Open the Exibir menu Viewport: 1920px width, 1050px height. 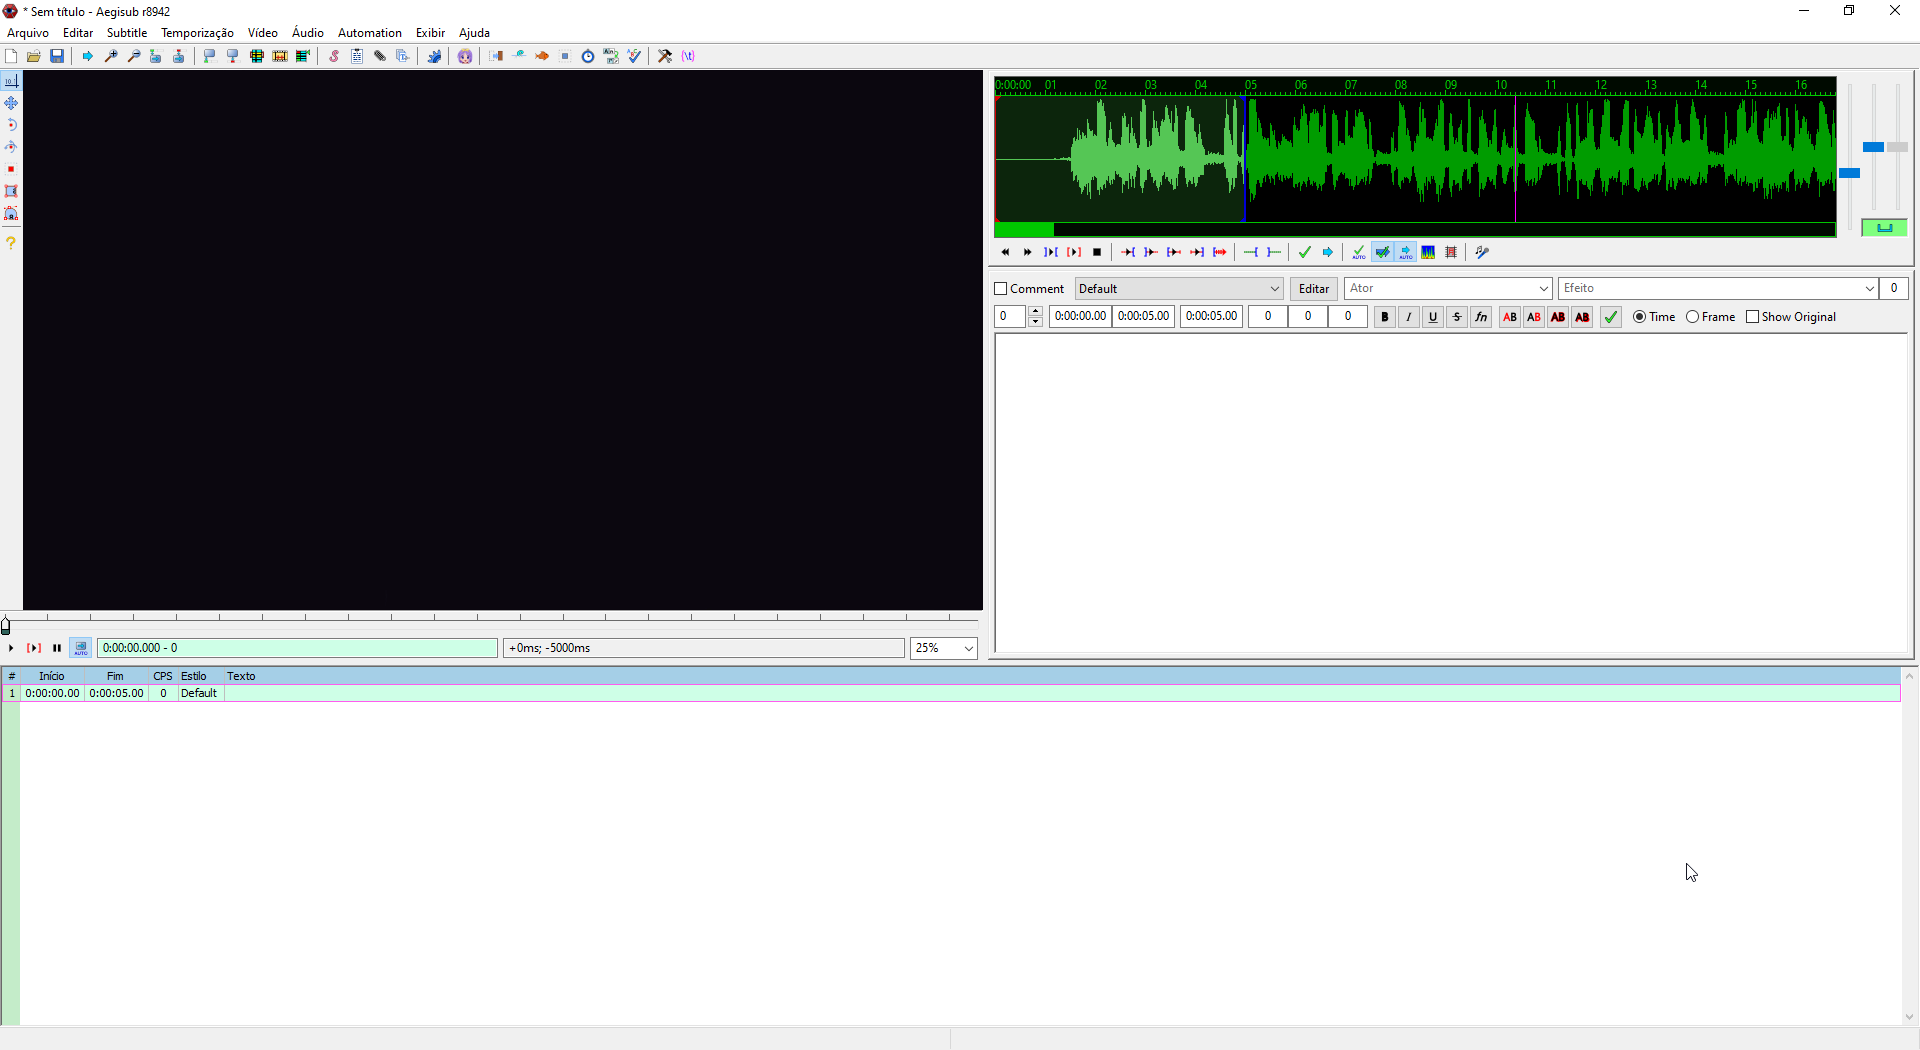[x=430, y=33]
